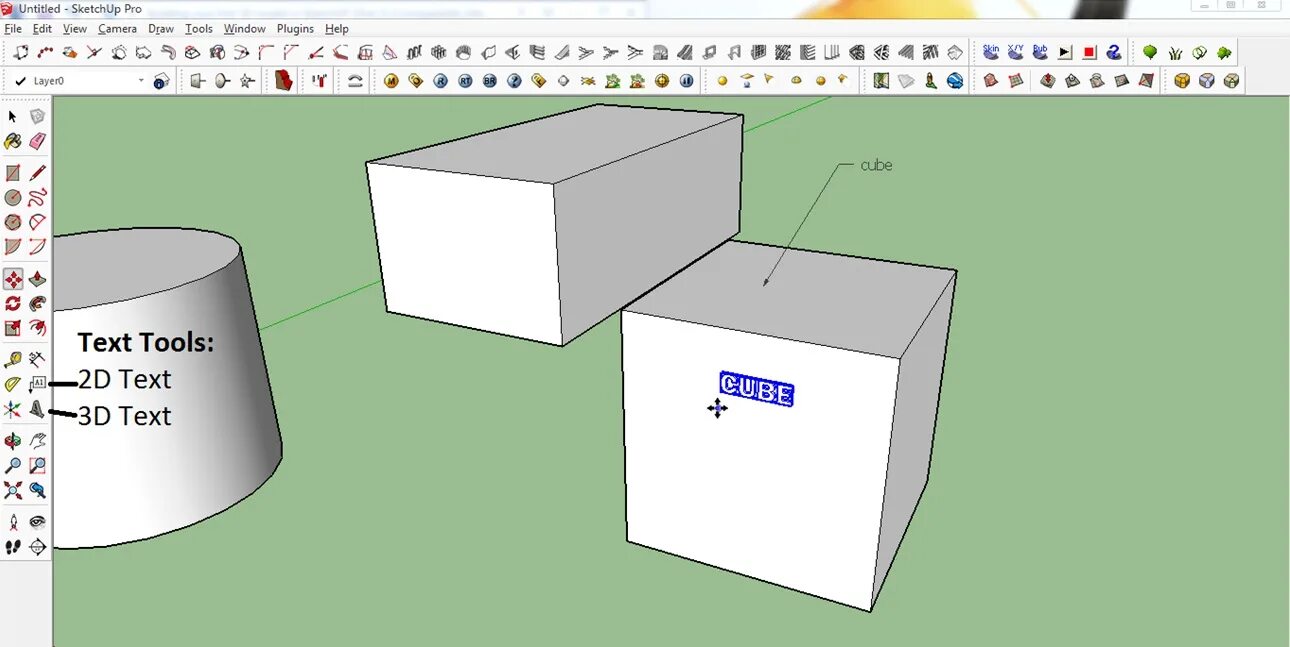Select the Zoom Window tool

[x=38, y=465]
